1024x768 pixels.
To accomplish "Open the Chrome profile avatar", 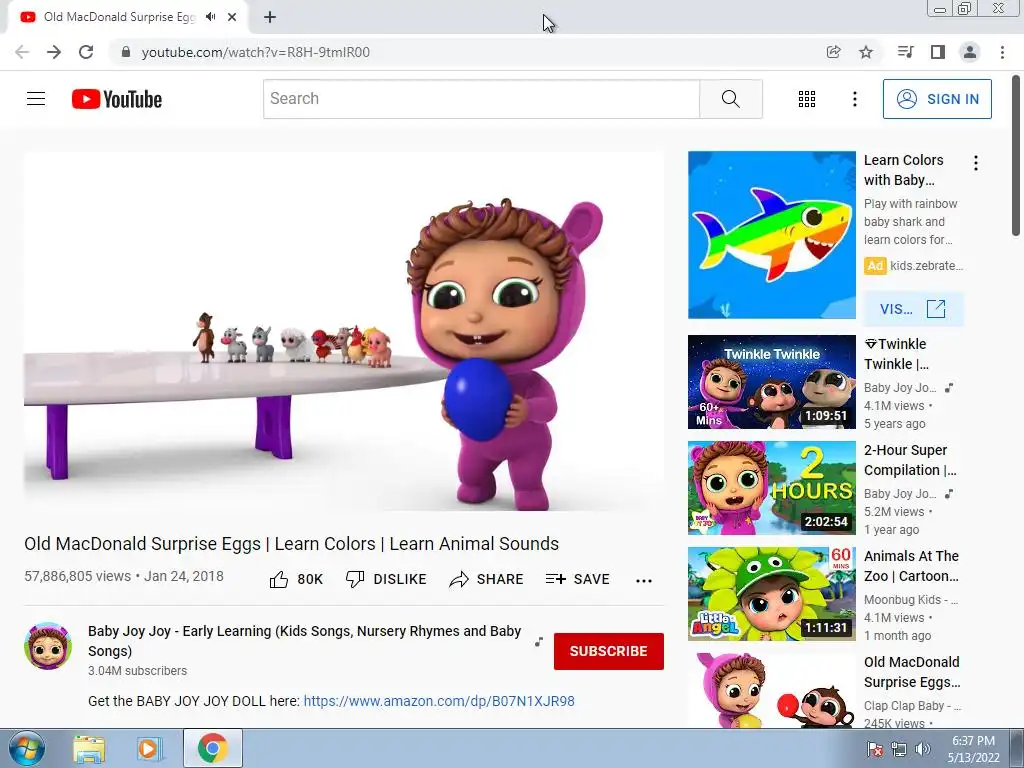I will (970, 52).
